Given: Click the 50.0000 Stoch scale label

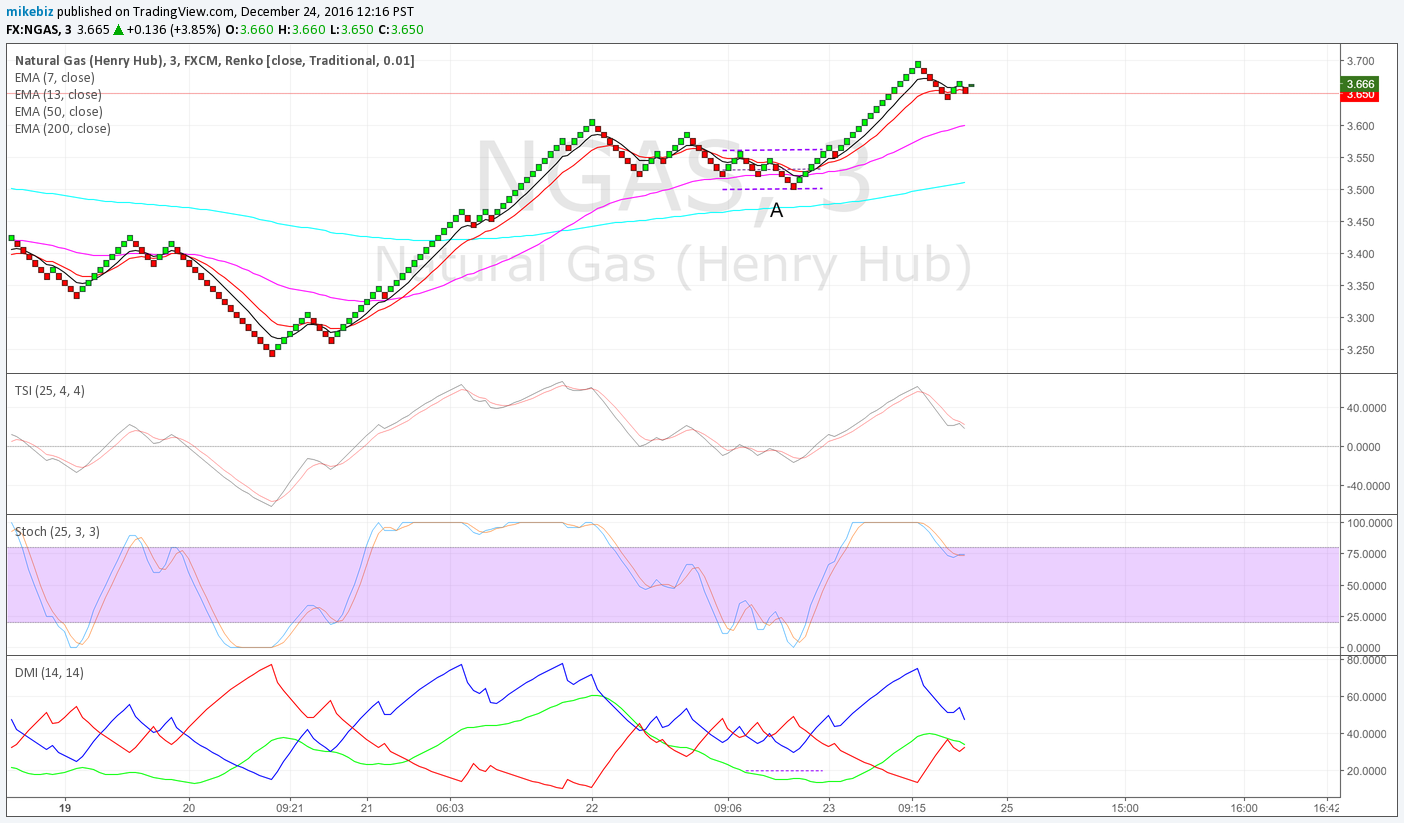Looking at the screenshot, I should pos(1368,586).
